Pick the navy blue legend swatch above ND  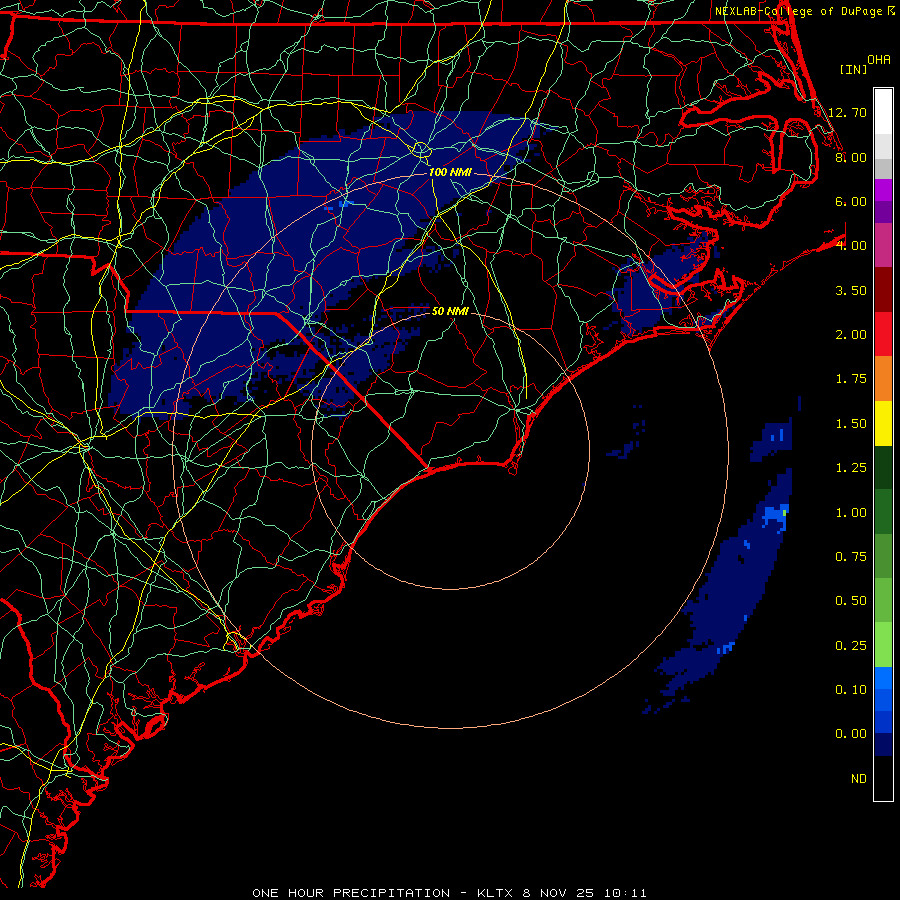click(x=883, y=745)
